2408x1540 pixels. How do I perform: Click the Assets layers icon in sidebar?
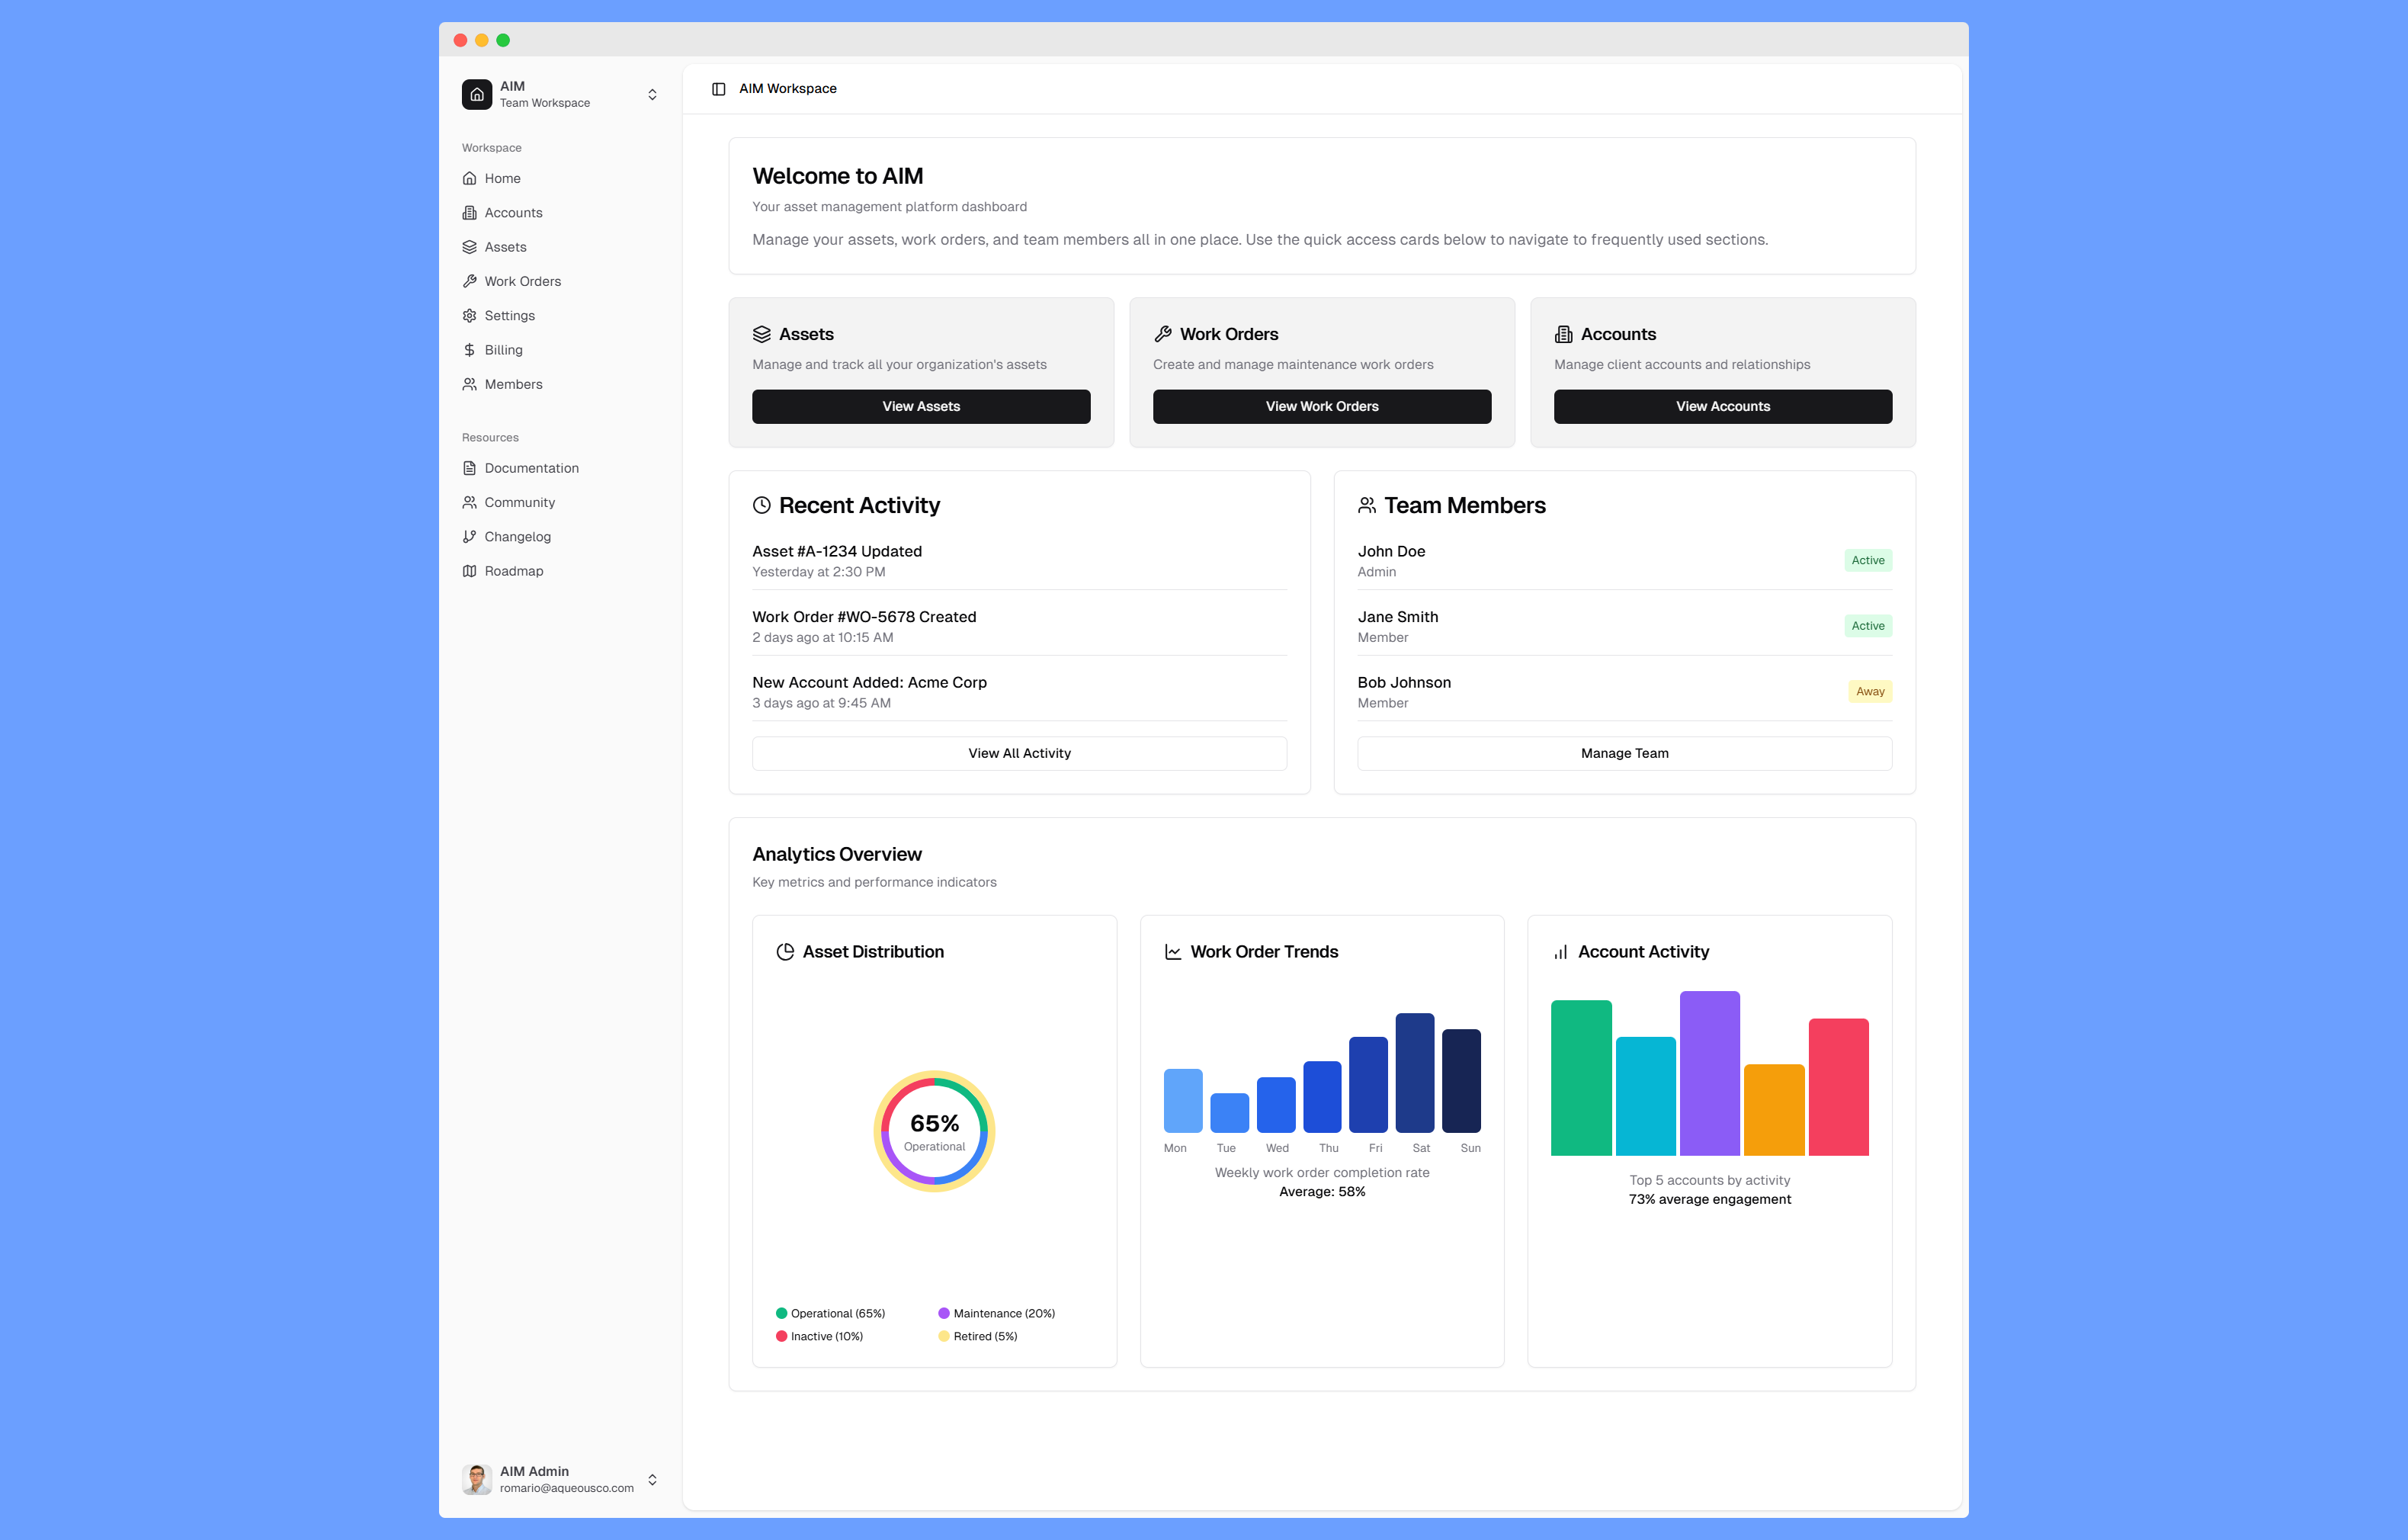click(469, 247)
